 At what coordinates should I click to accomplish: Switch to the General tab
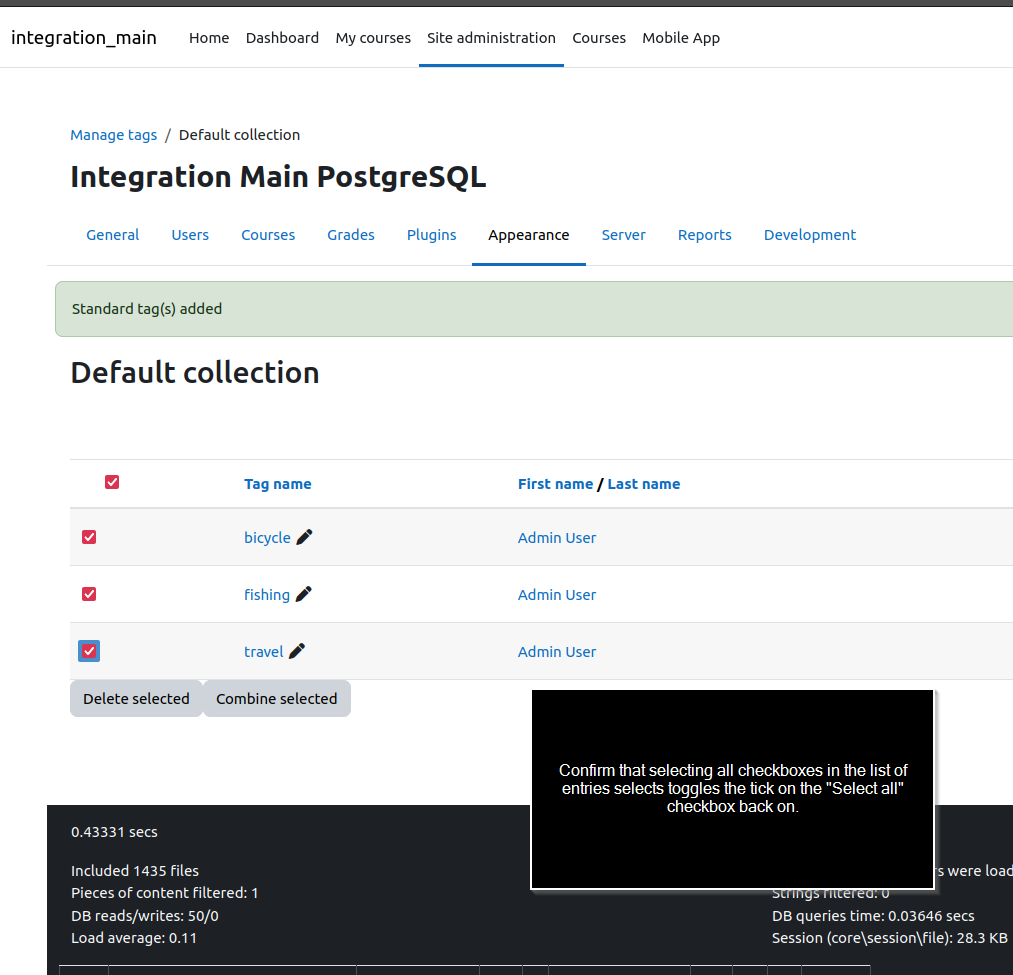(x=112, y=235)
